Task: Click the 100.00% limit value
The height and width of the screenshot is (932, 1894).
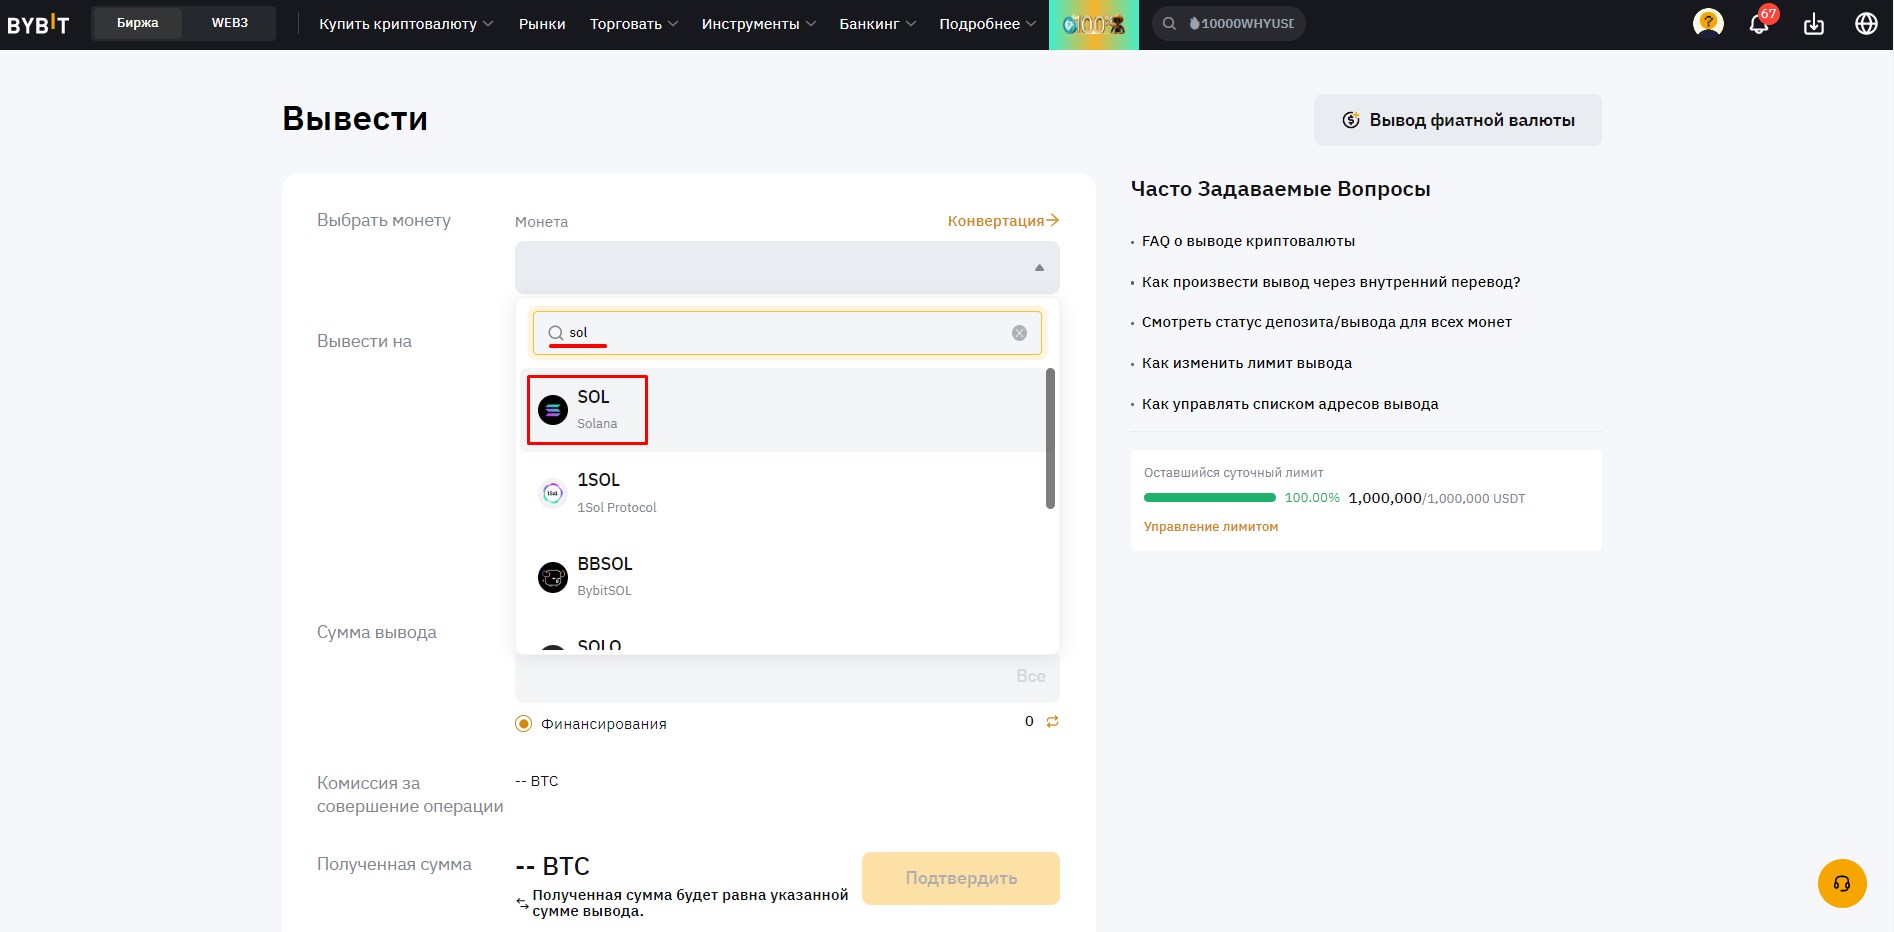Action: pos(1312,498)
